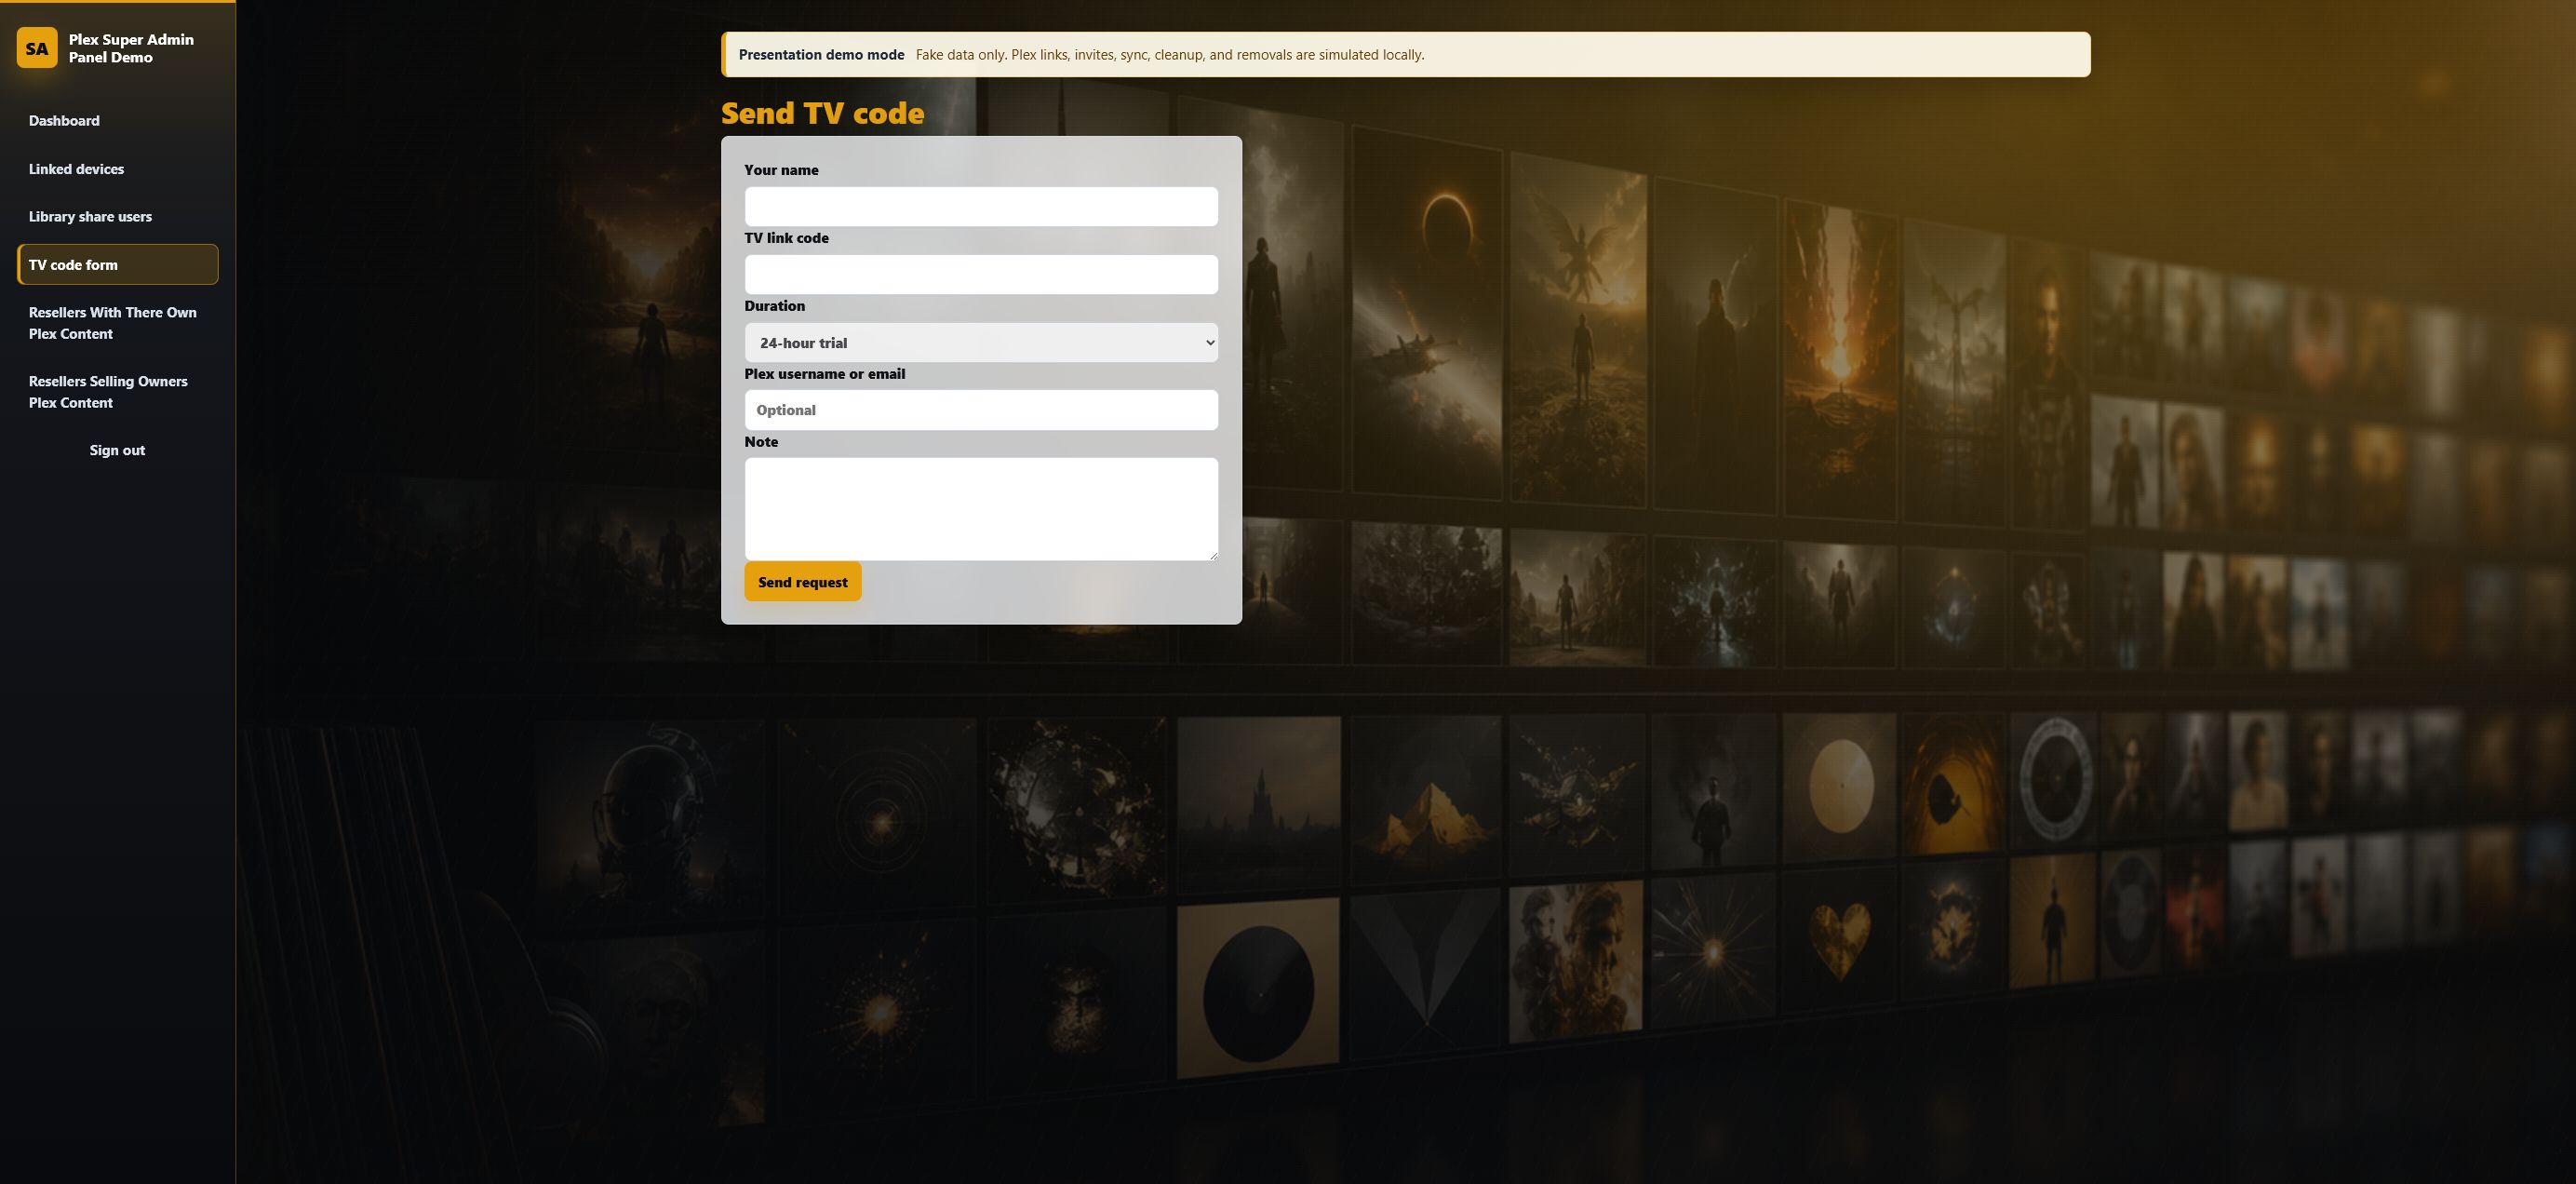Click the Plex Super Admin Panel Demo title
Screen dimensions: 2576x1184
tap(131, 48)
